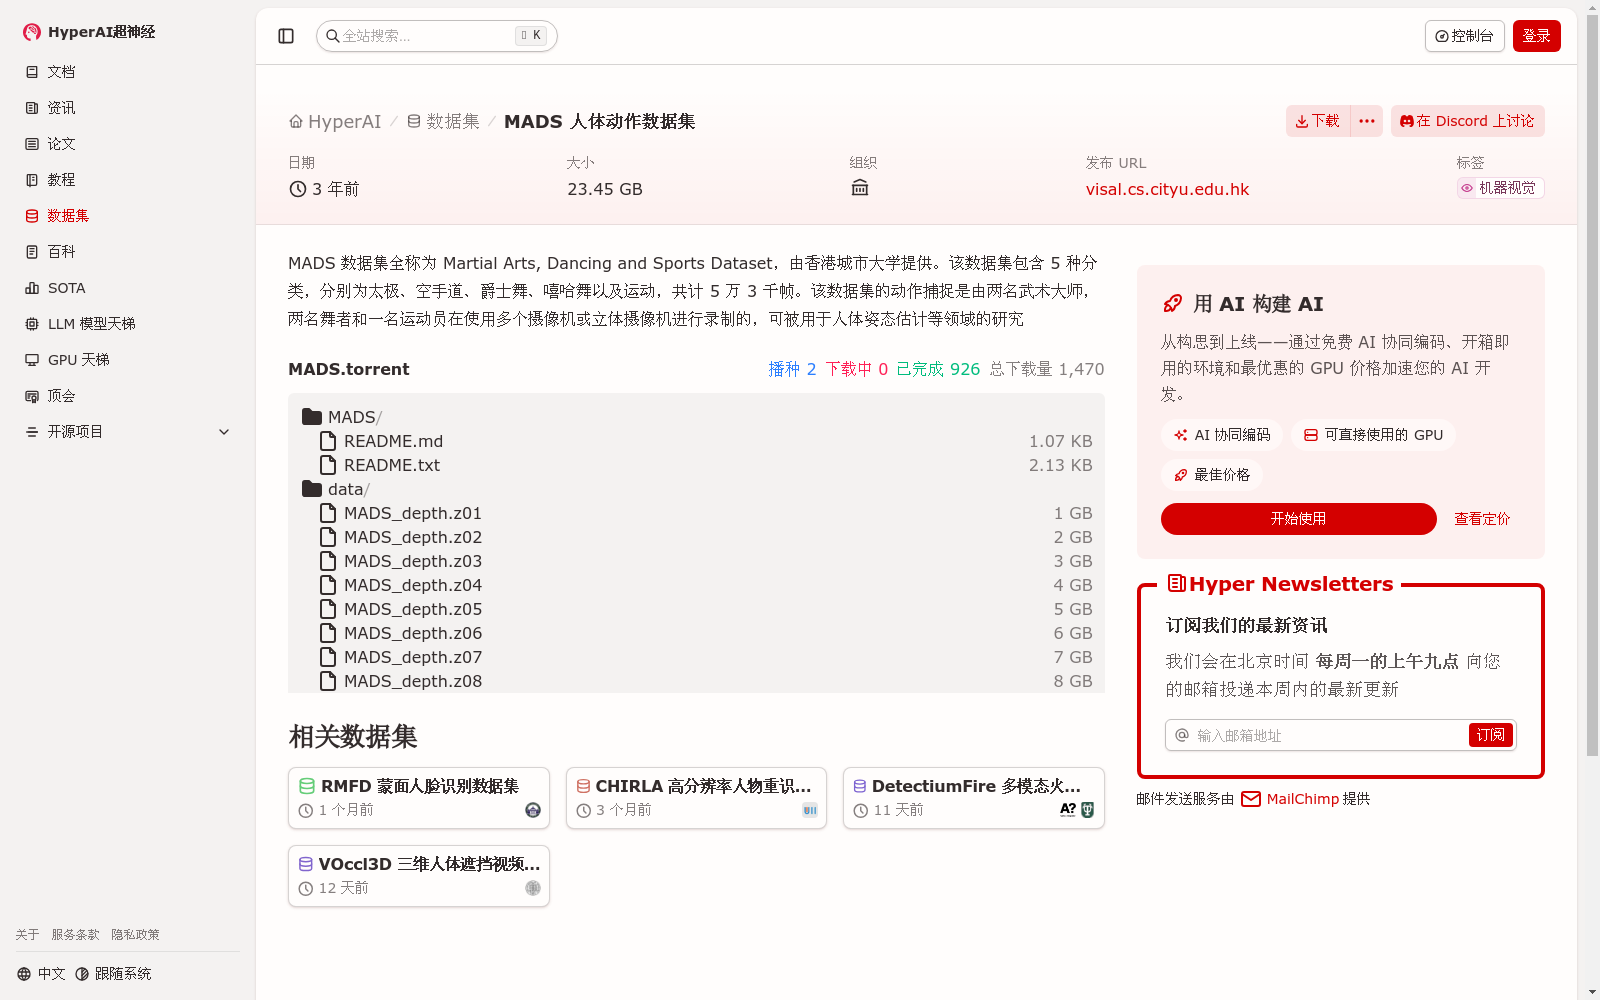Open CHIRLA 高分辨率人物重识 card
This screenshot has width=1600, height=1000.
[x=696, y=798]
